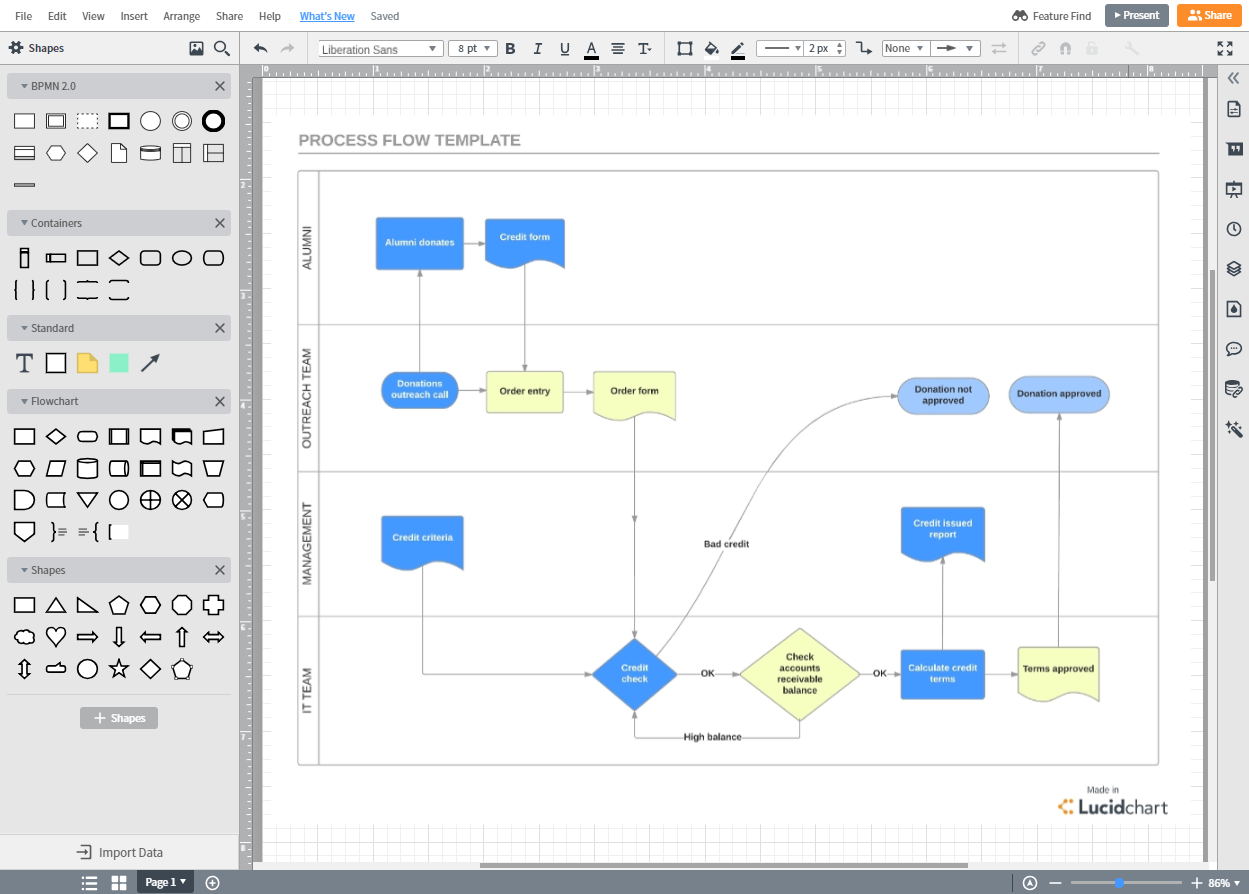Open the Layers panel icon
Image resolution: width=1249 pixels, height=894 pixels.
pos(1233,269)
